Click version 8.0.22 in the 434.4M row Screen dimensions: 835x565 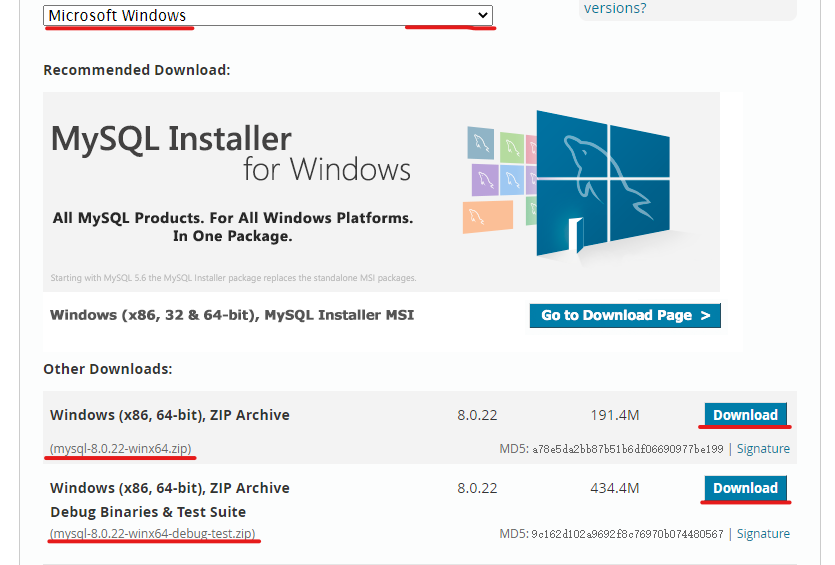tap(477, 488)
